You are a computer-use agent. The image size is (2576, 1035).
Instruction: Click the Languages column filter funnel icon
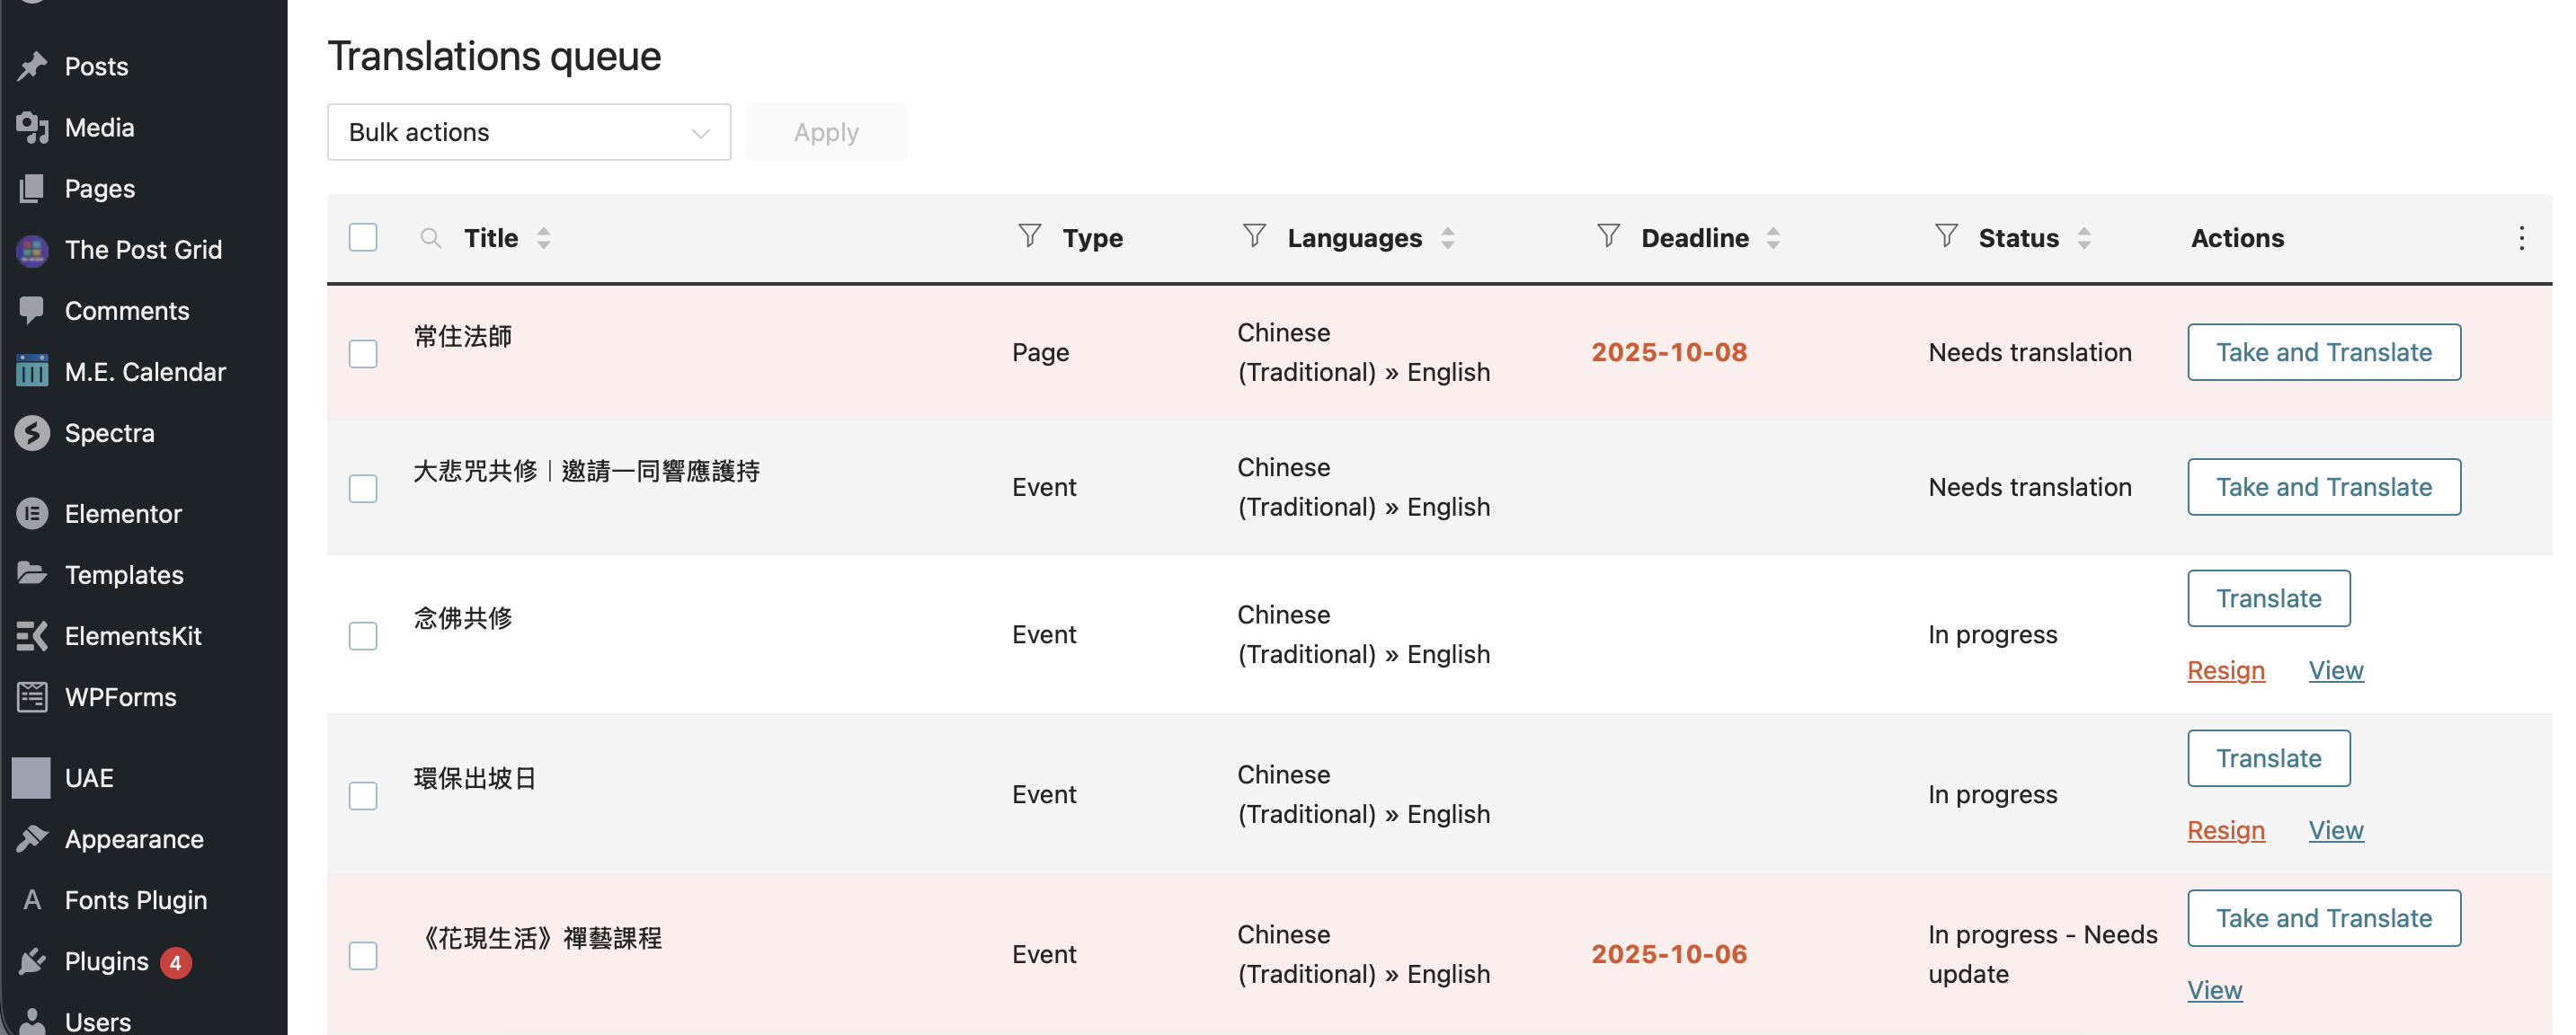[x=1254, y=236]
